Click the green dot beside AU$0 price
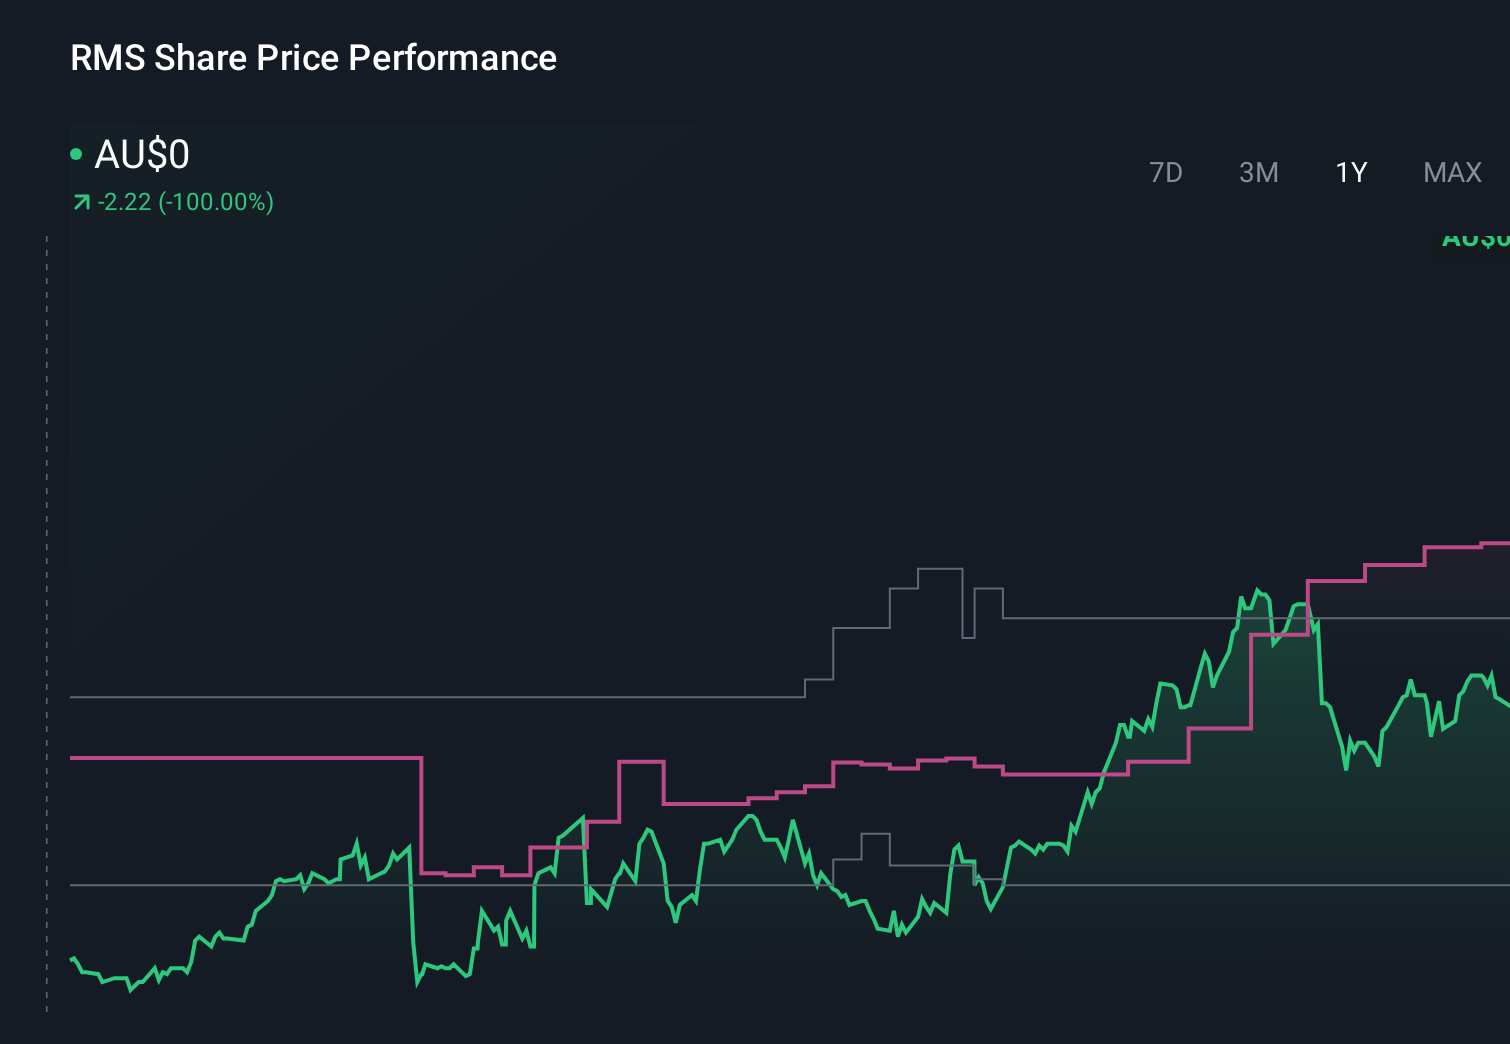This screenshot has height=1044, width=1510. pyautogui.click(x=76, y=154)
